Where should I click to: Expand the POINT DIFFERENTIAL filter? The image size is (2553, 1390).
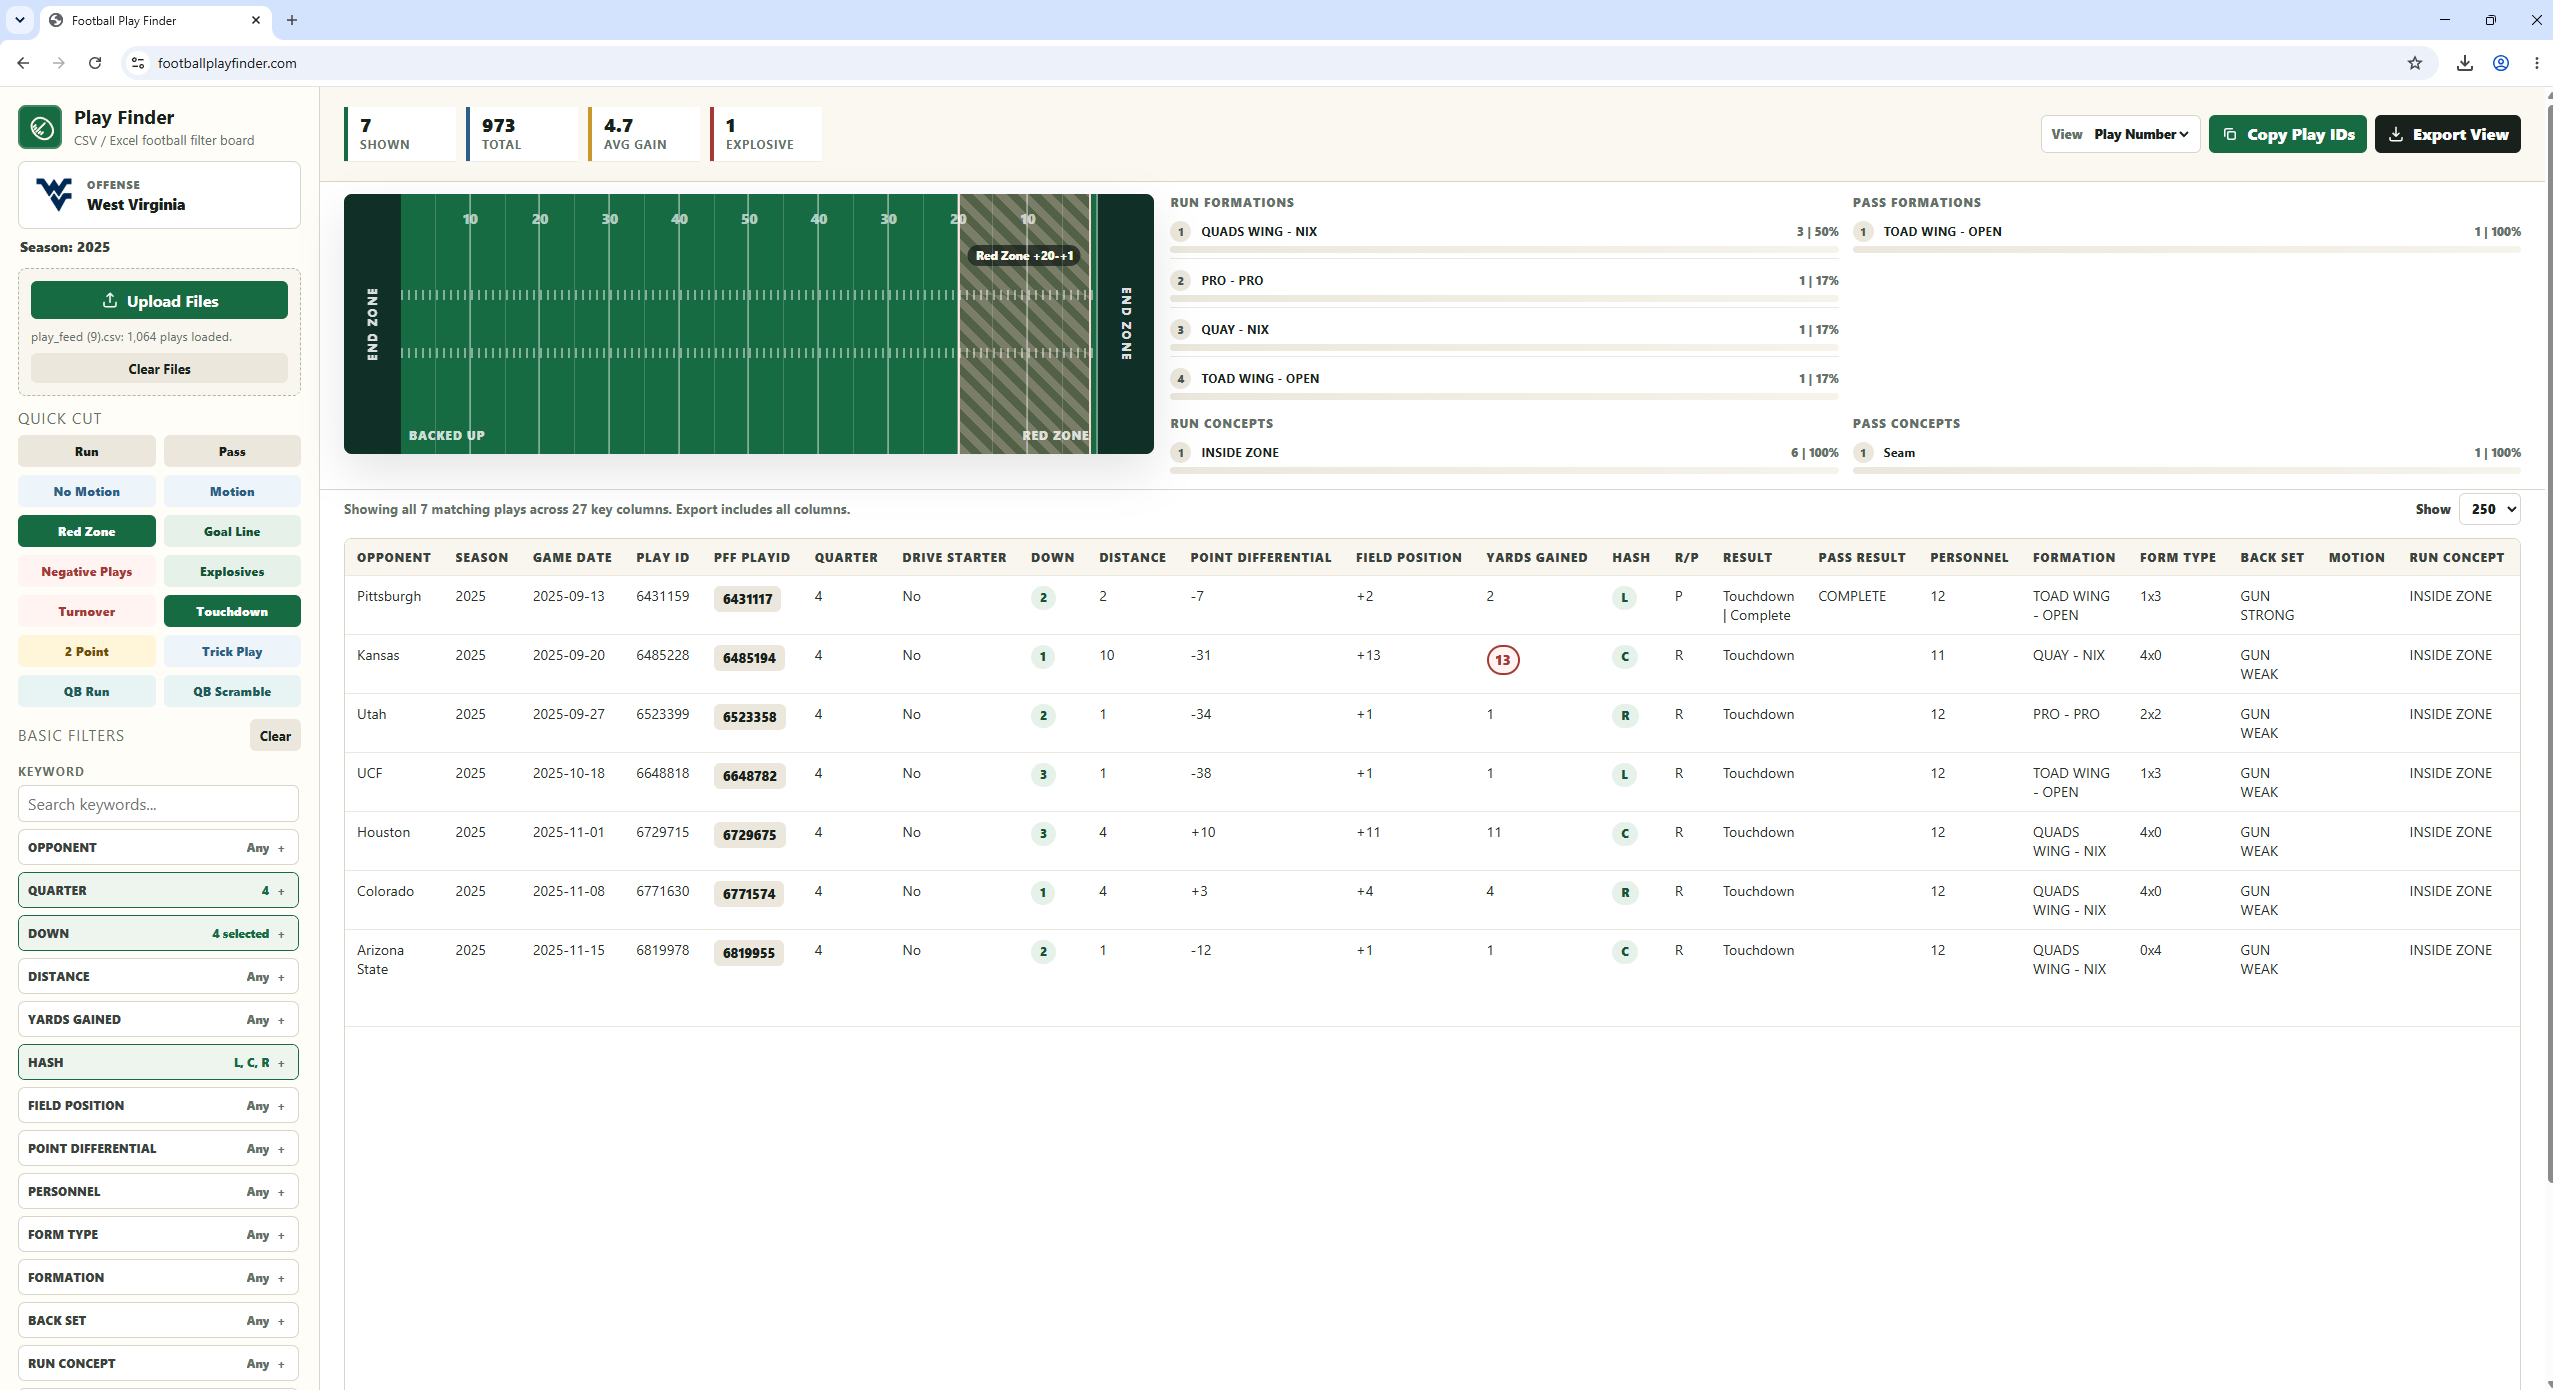point(158,1148)
